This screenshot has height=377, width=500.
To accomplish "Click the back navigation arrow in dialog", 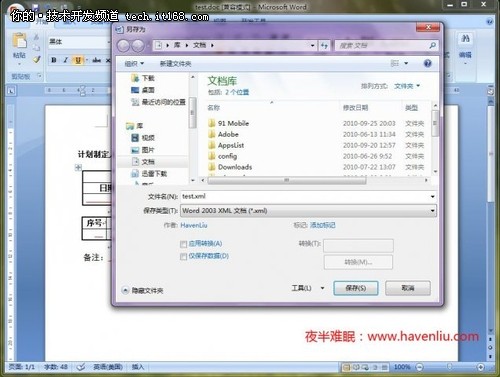I will point(123,45).
